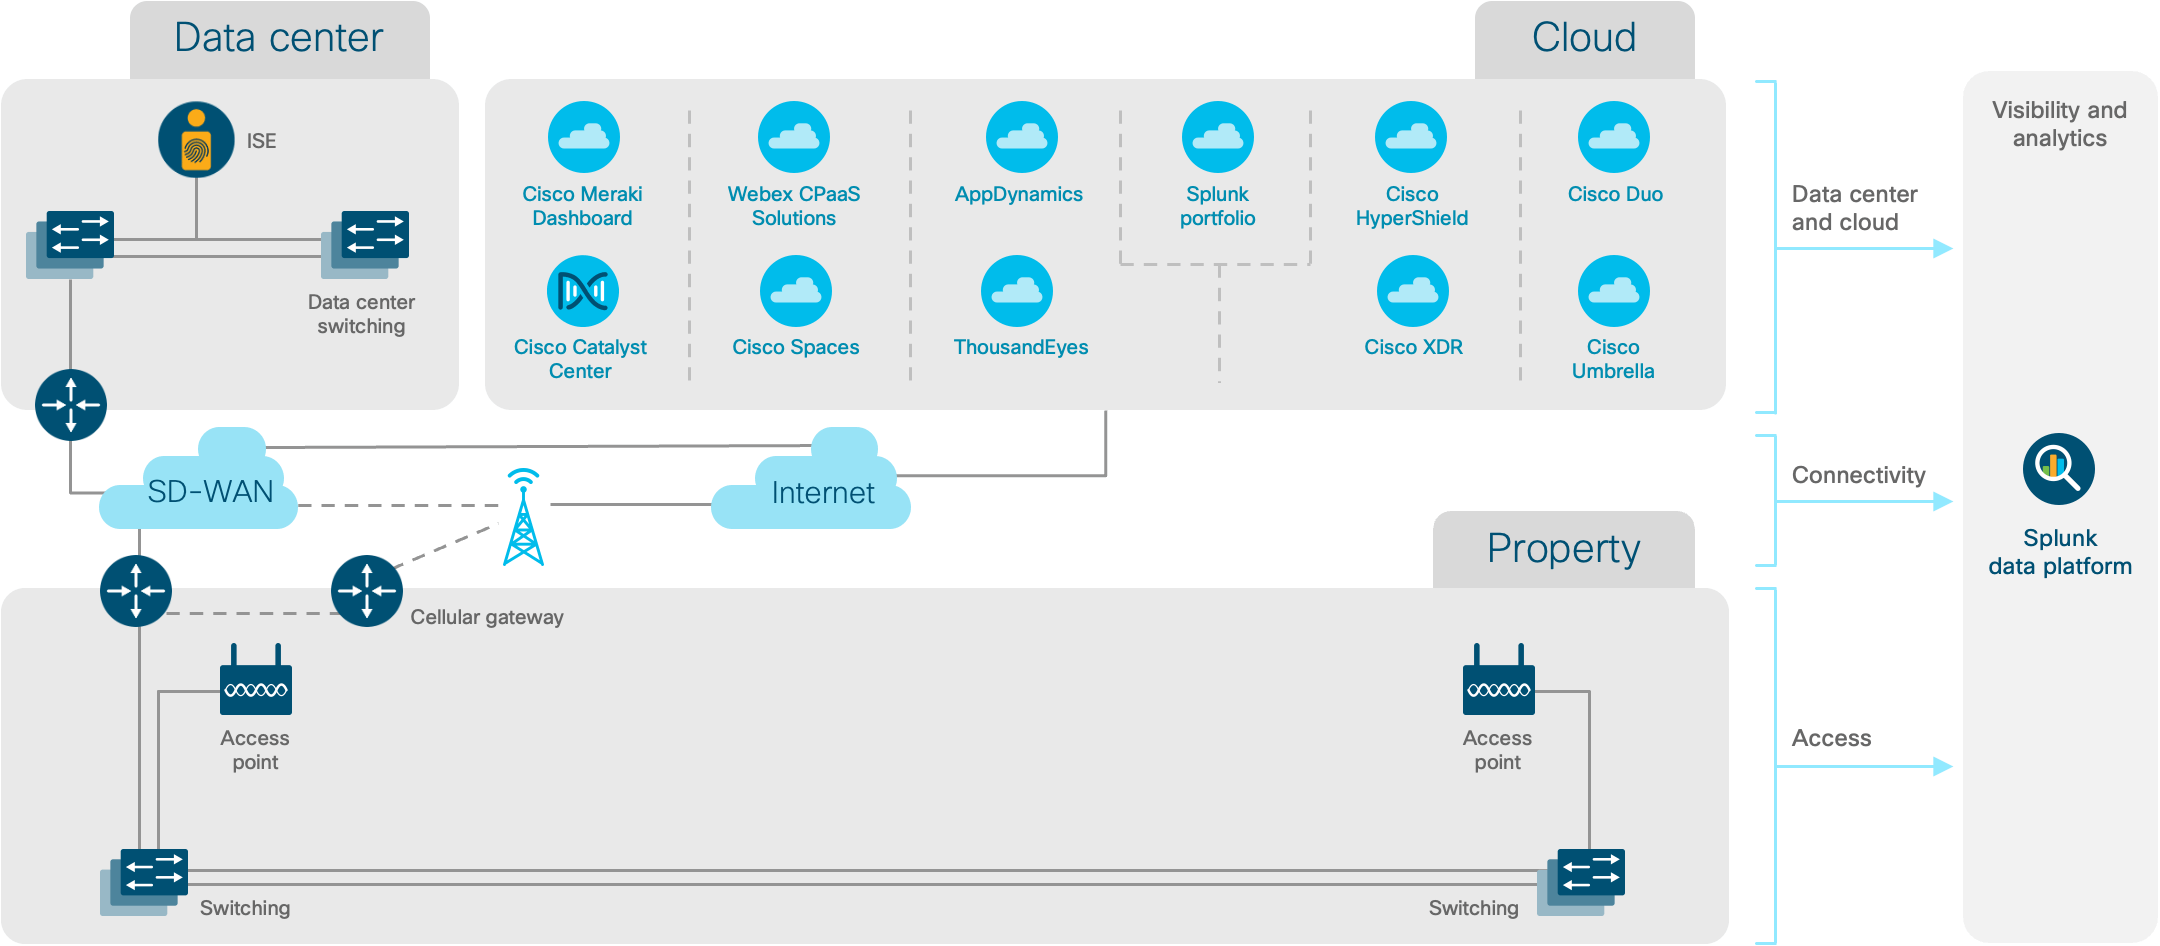Click the Cisco Catalyst Center text
Viewport: 2160px width, 946px height.
pyautogui.click(x=580, y=359)
